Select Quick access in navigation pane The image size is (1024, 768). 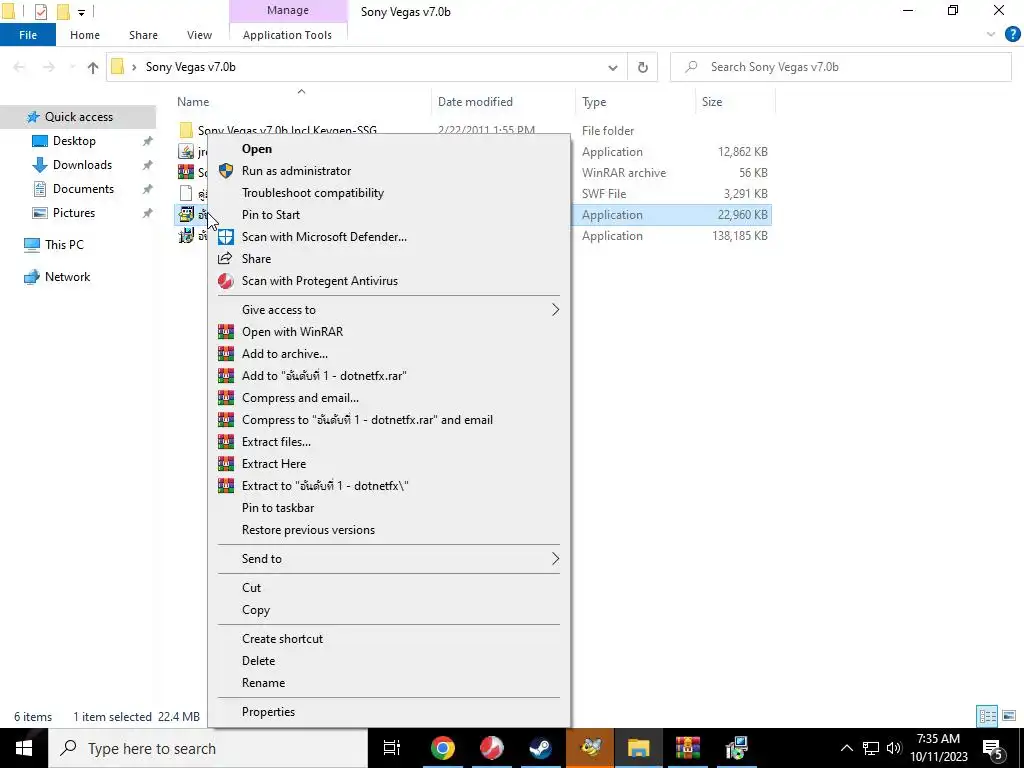78,117
